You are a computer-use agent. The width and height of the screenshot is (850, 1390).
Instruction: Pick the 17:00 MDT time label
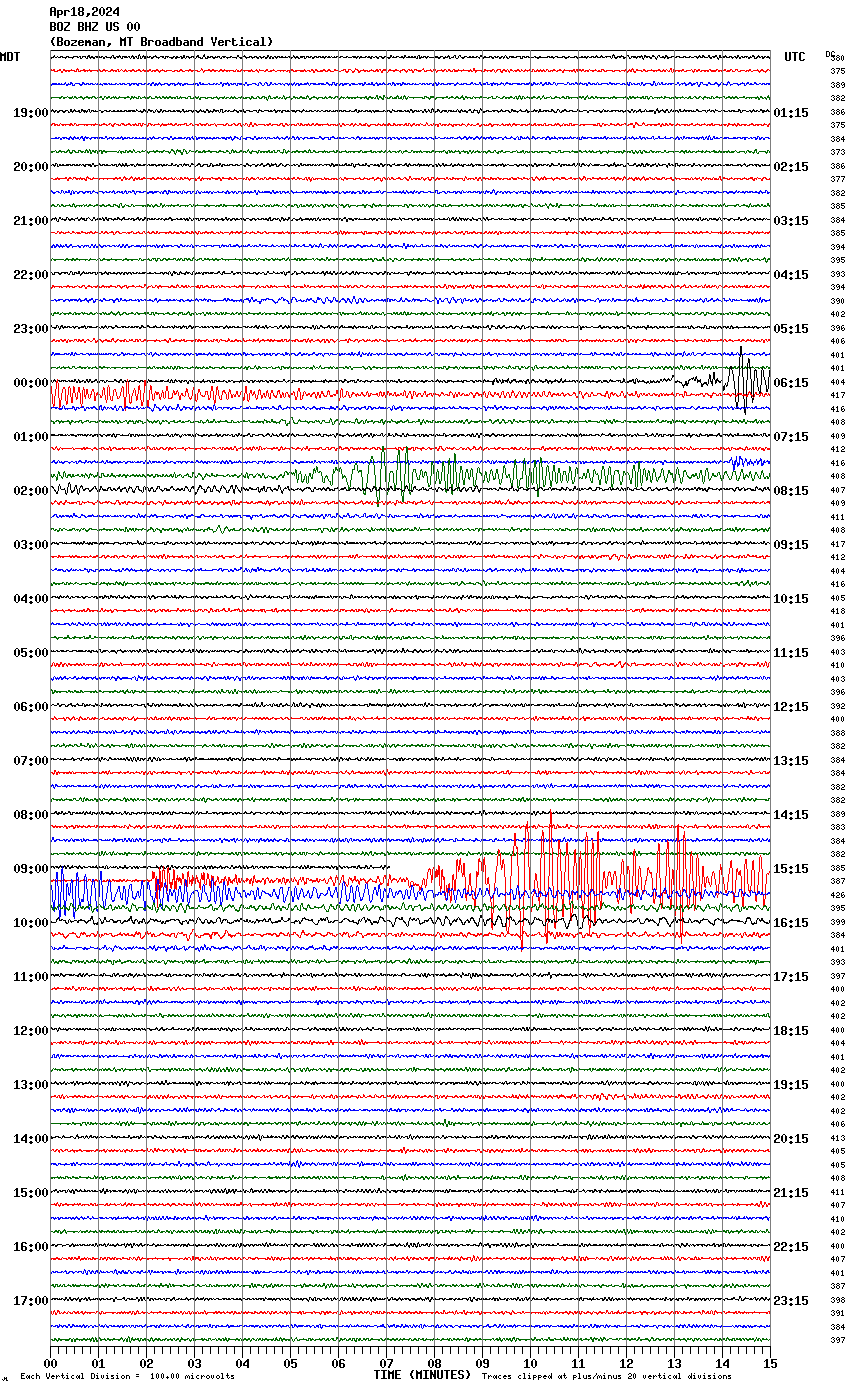(x=30, y=1301)
